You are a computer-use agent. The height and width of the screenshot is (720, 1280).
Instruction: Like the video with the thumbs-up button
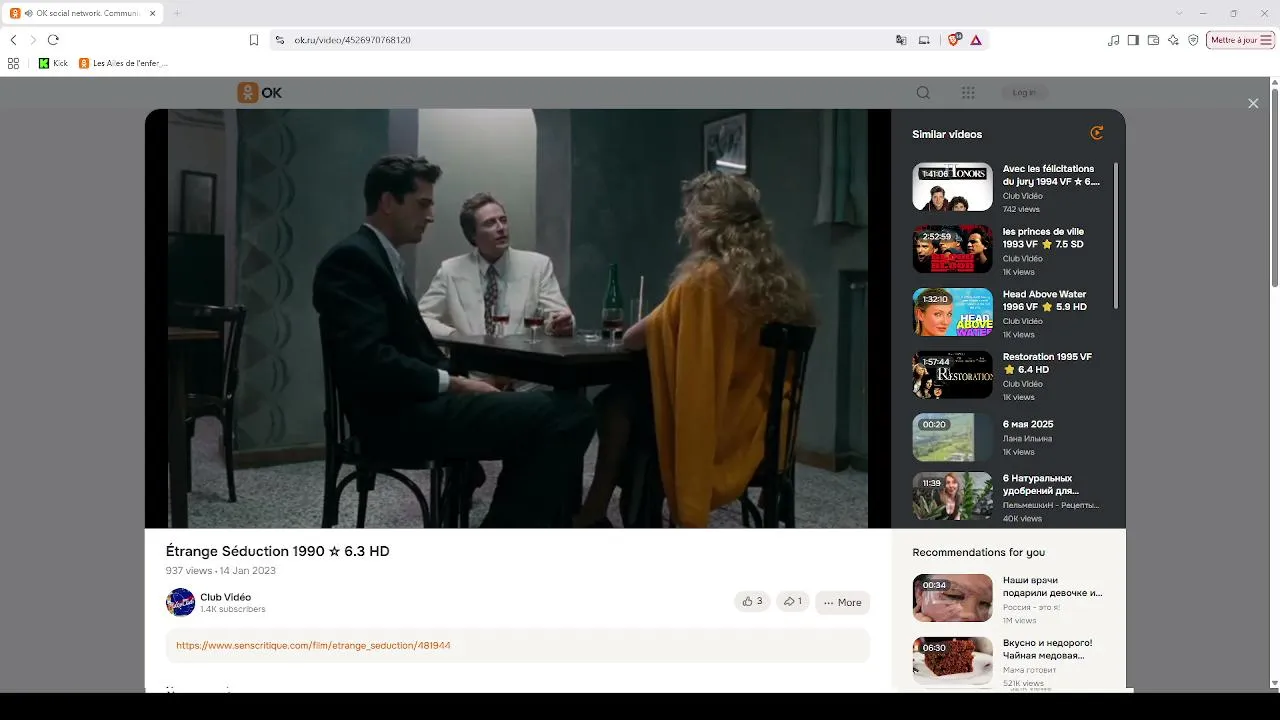coord(752,602)
